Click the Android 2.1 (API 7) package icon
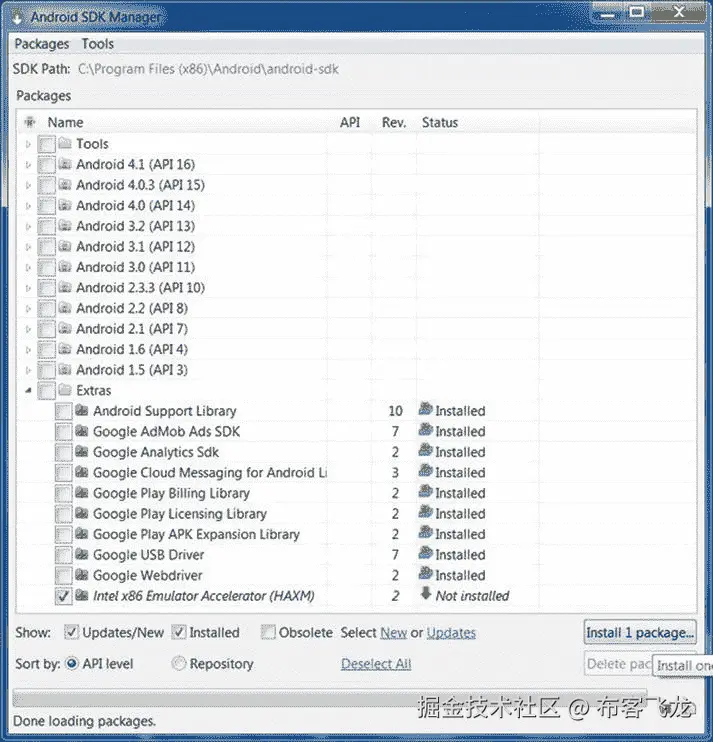Viewport: 713px width, 742px height. click(65, 328)
